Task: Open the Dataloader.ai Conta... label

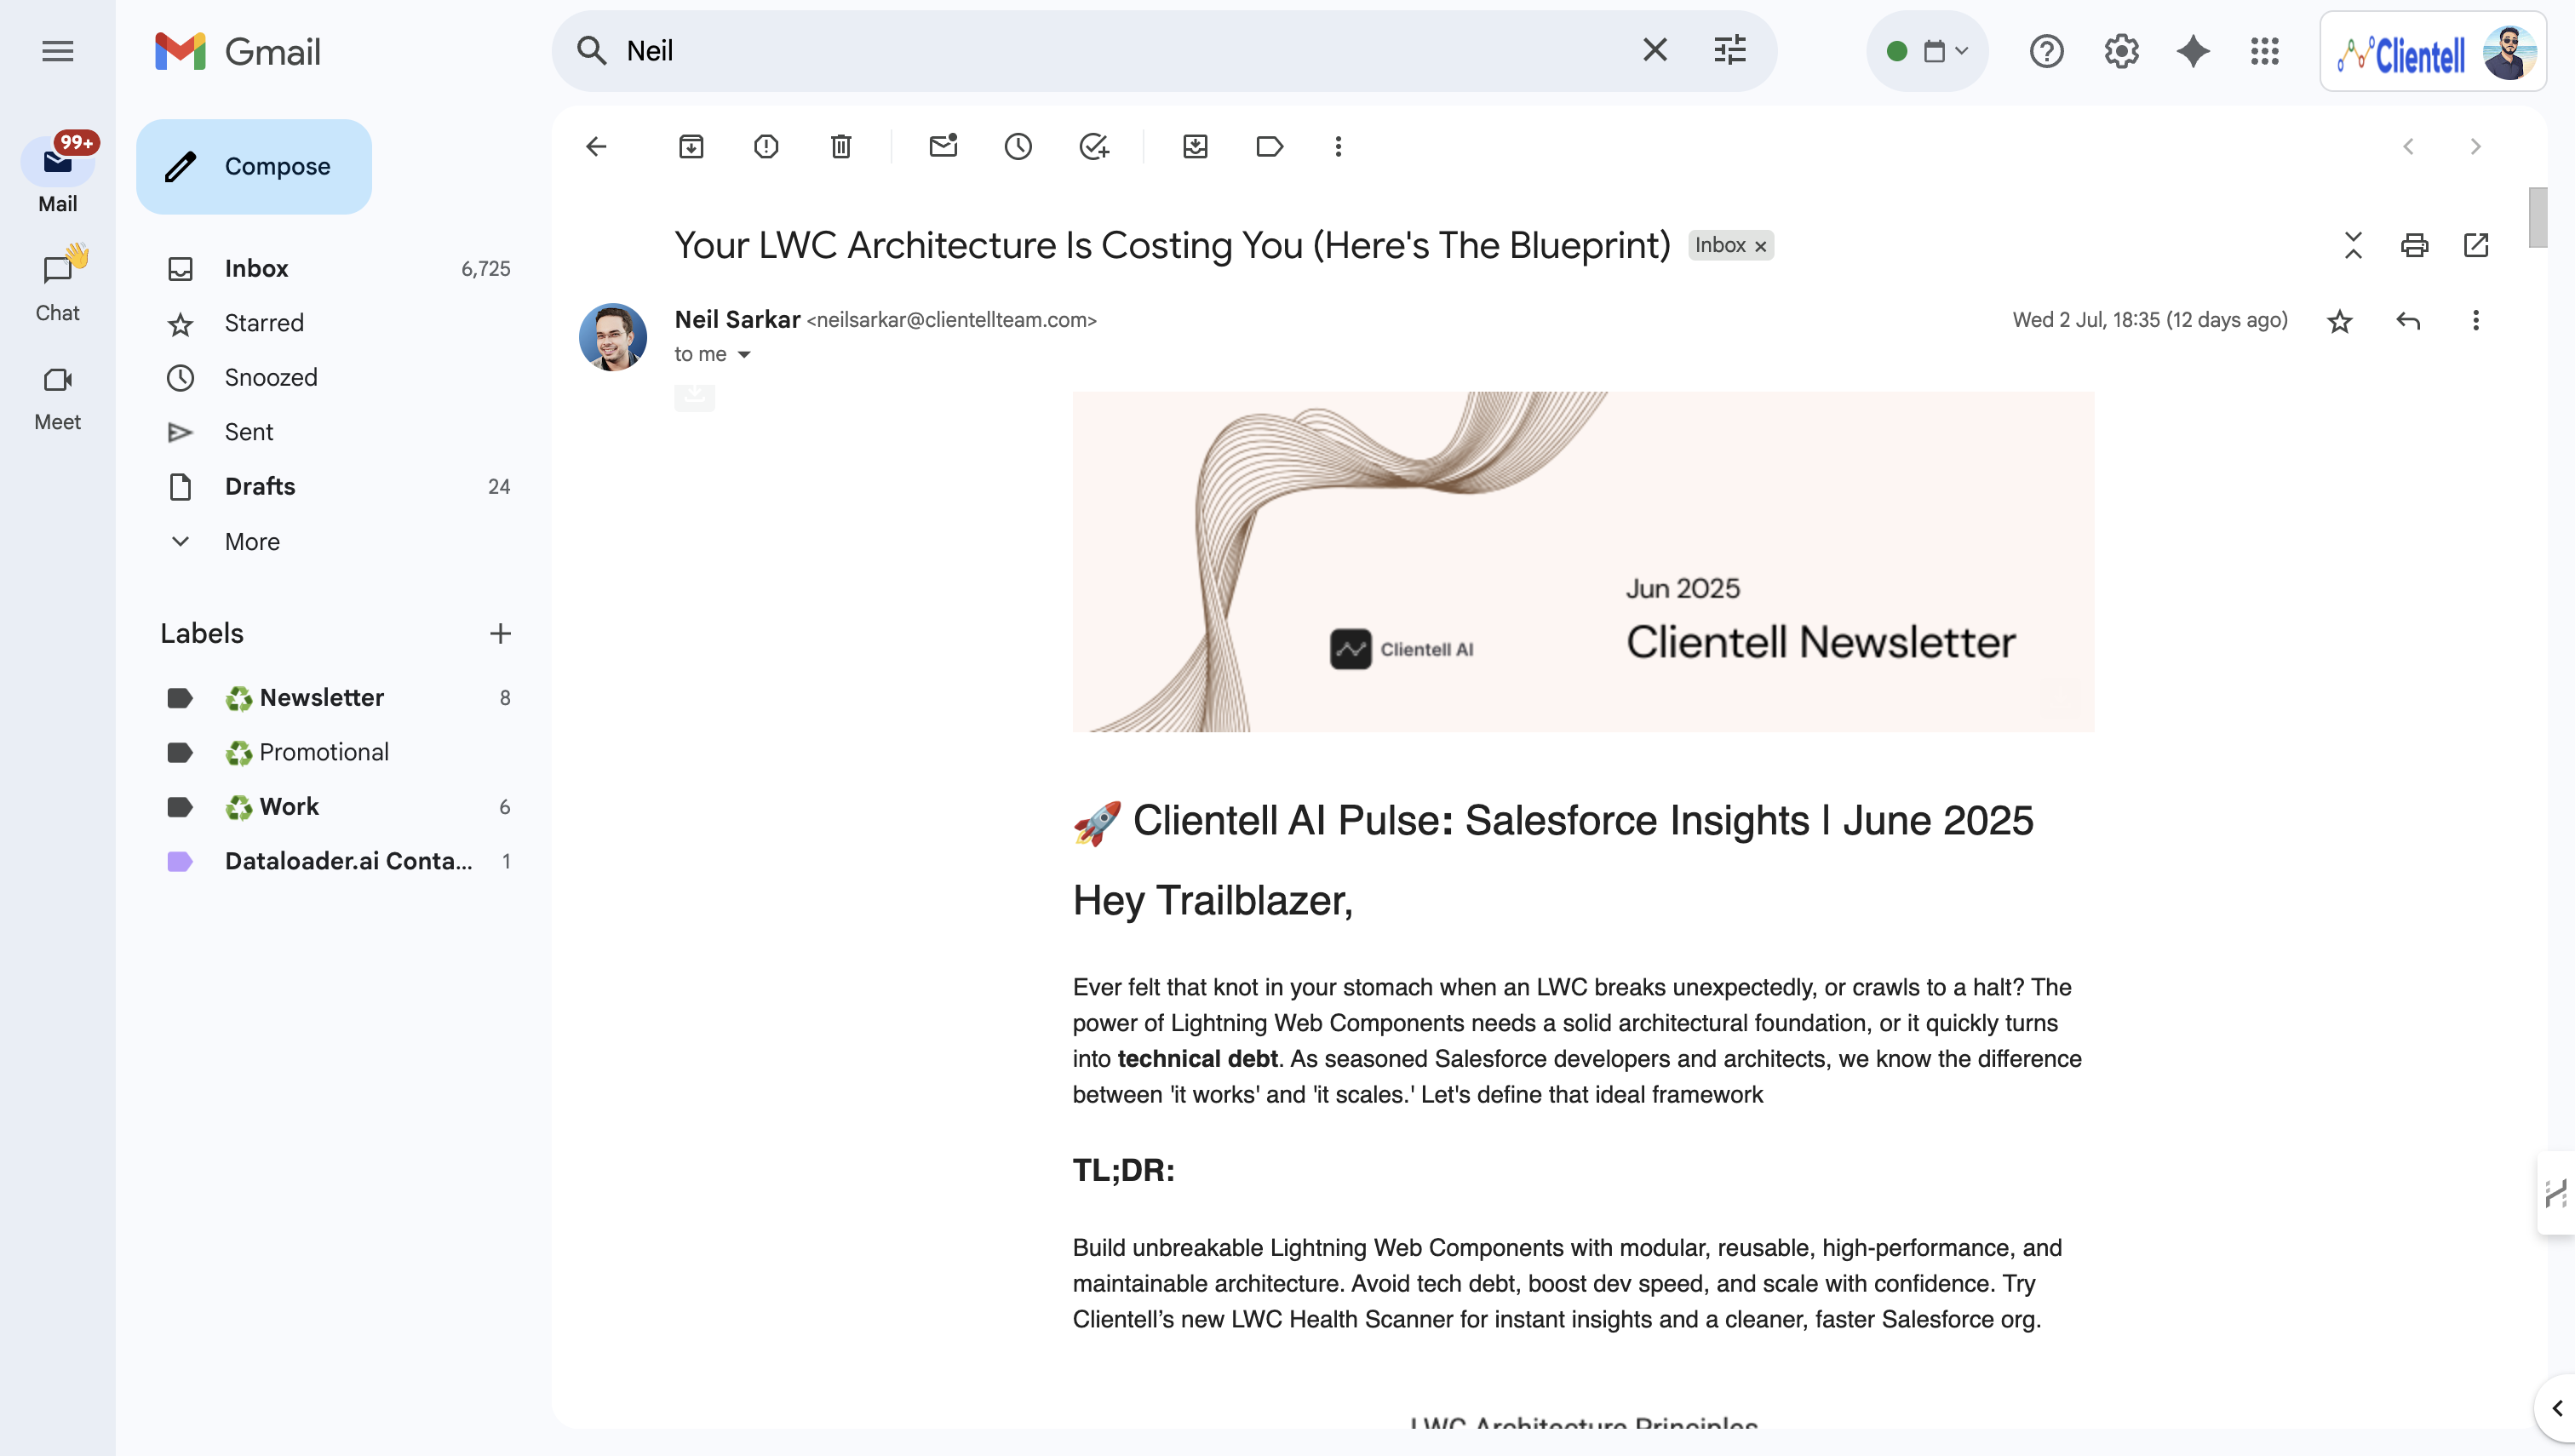Action: [x=335, y=861]
